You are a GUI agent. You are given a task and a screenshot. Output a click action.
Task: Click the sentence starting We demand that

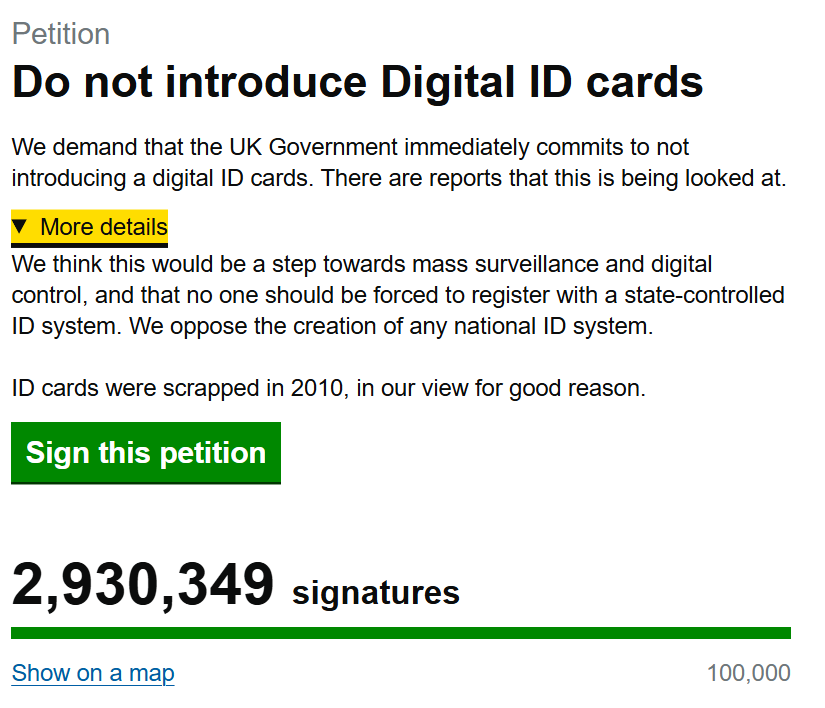(x=350, y=148)
